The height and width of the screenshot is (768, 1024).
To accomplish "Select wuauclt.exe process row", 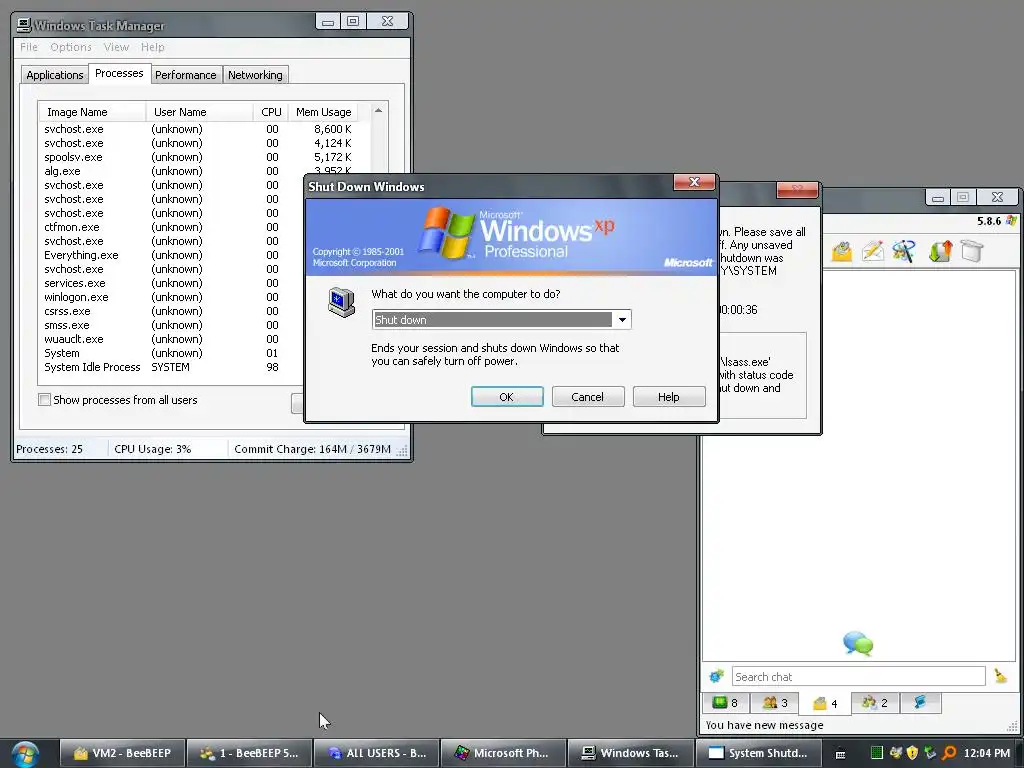I will click(171, 340).
